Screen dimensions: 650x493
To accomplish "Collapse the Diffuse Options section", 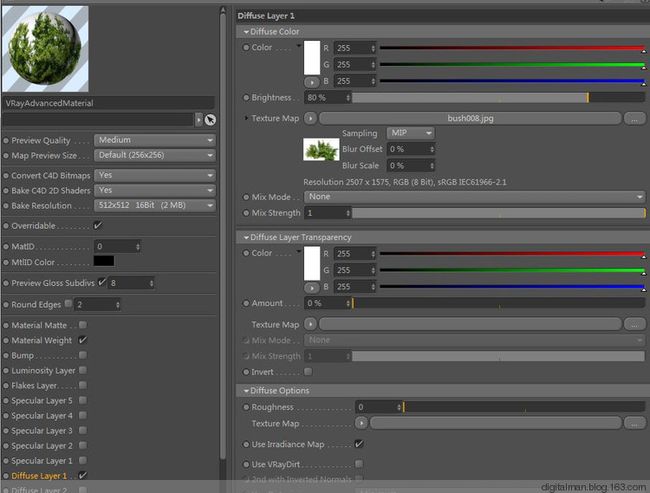I will [x=246, y=391].
